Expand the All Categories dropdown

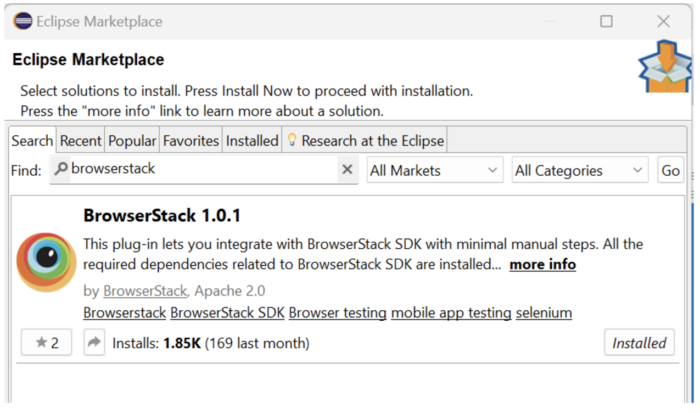click(580, 171)
